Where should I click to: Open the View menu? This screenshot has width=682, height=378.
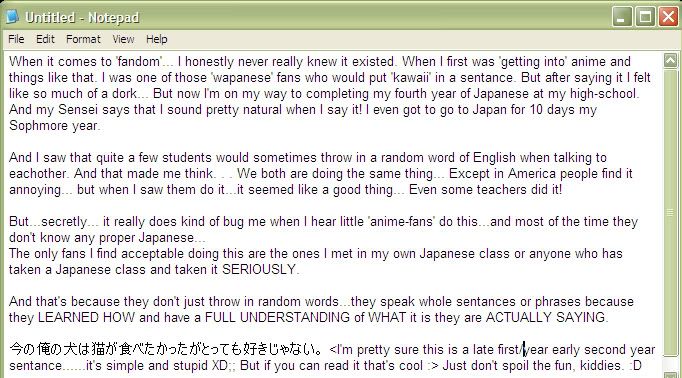tap(123, 39)
